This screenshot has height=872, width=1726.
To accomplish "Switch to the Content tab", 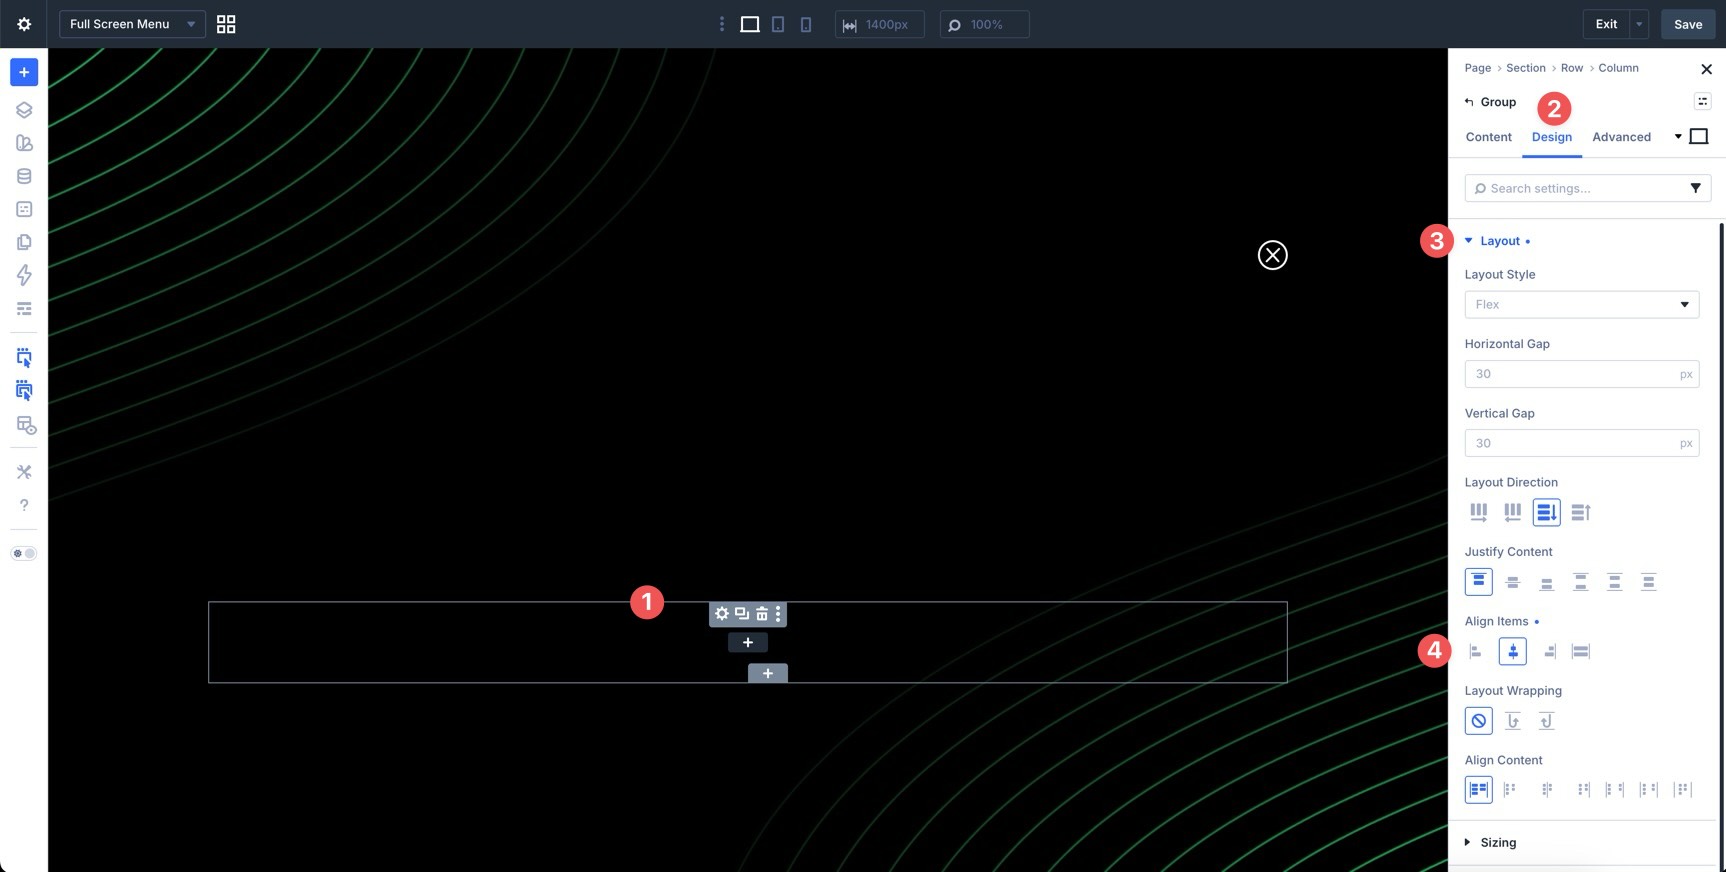I will tap(1489, 137).
